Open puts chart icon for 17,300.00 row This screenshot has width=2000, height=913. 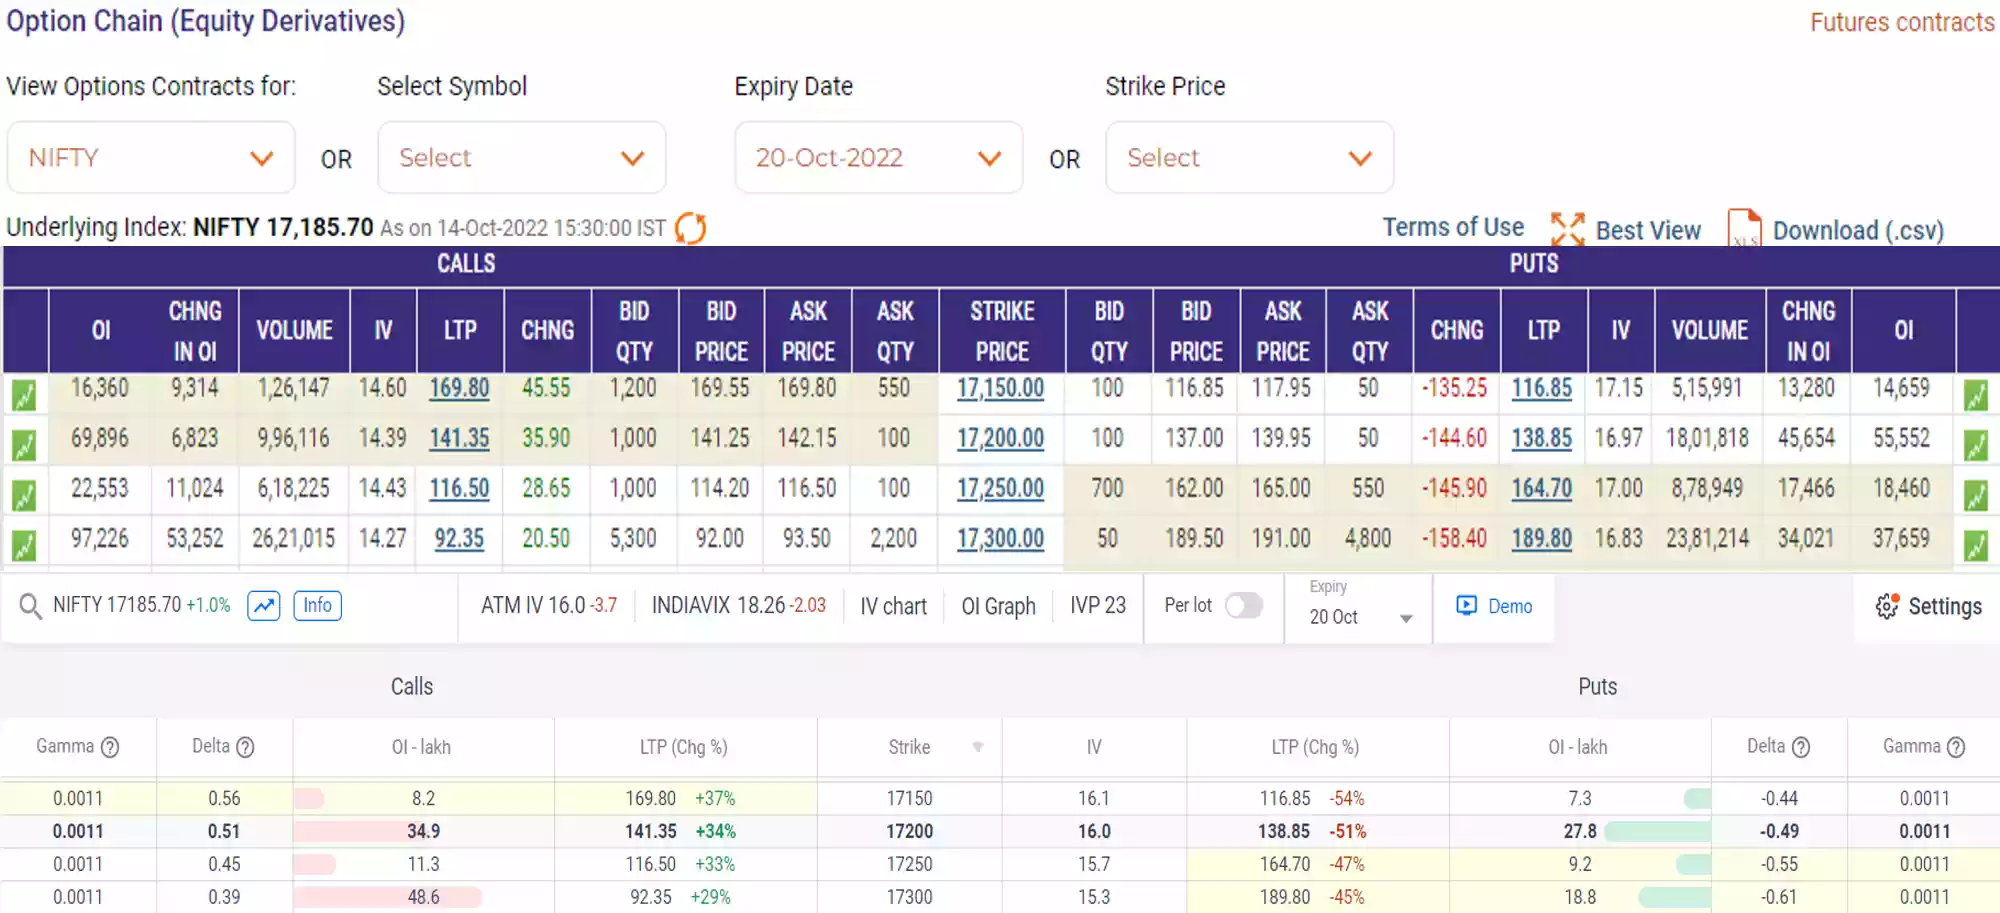click(1976, 545)
